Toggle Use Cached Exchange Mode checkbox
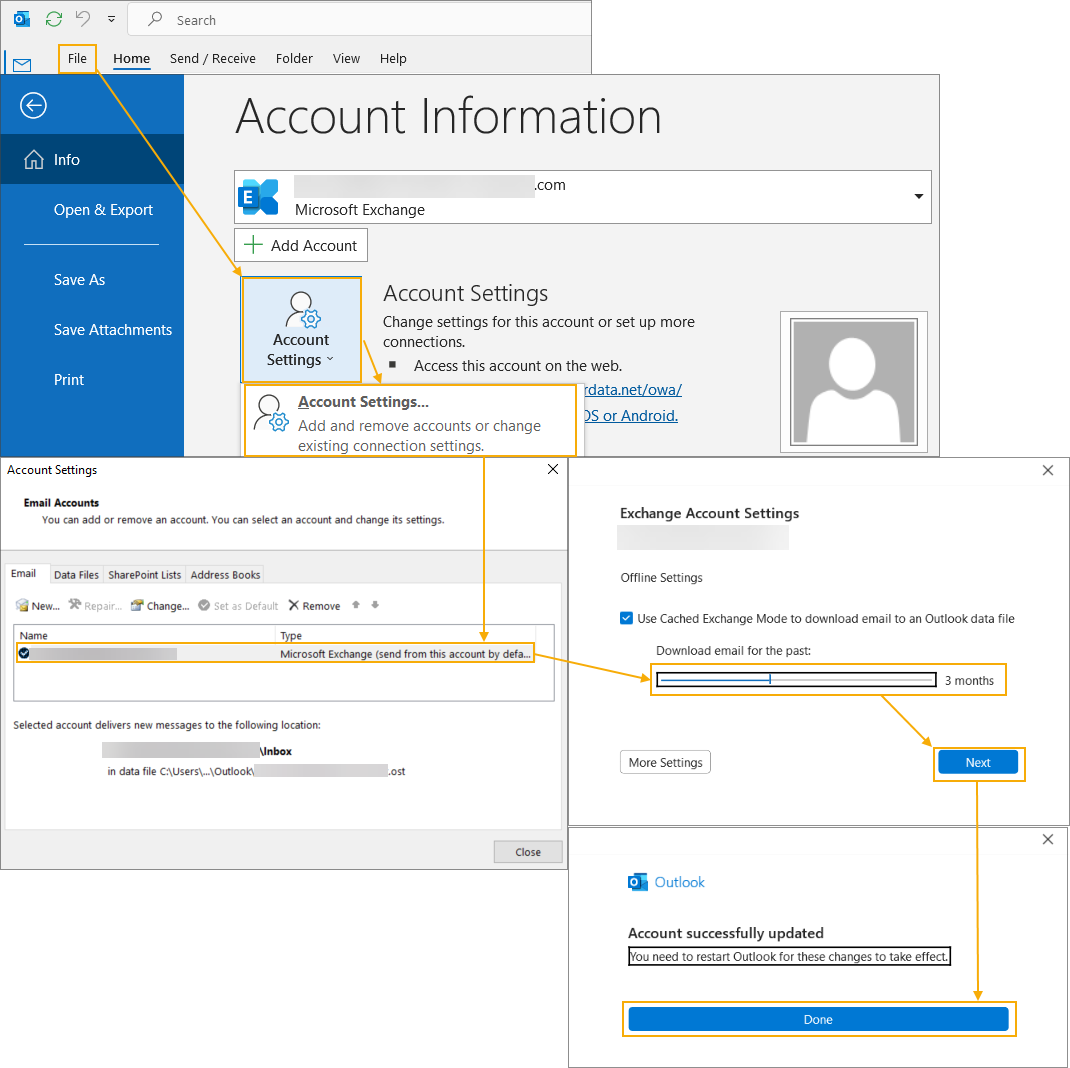The image size is (1070, 1068). click(x=626, y=619)
